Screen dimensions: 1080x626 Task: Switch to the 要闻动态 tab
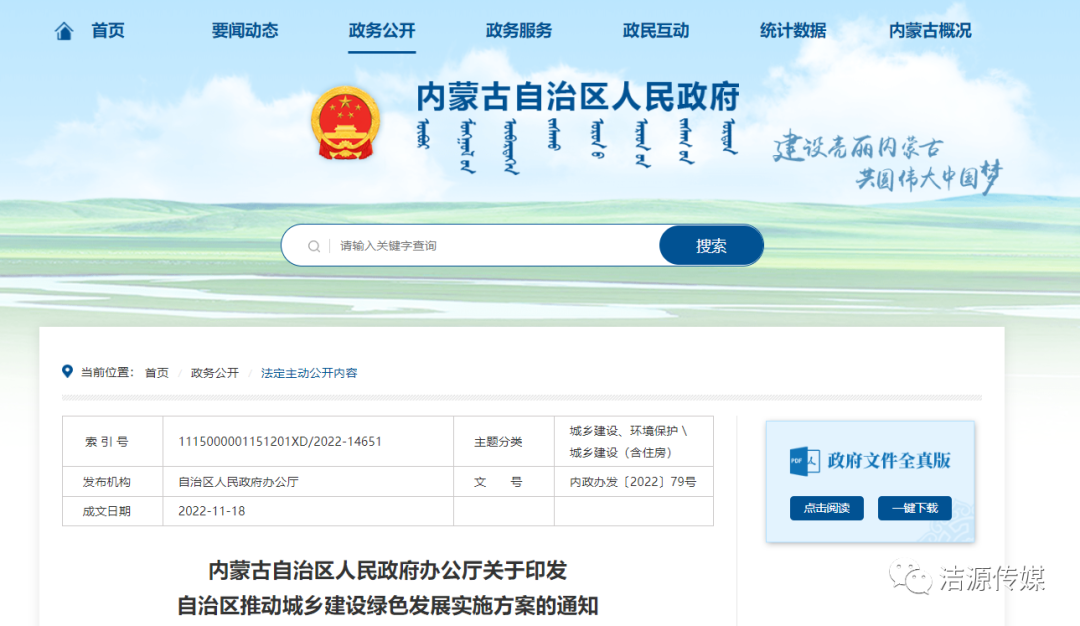[244, 30]
